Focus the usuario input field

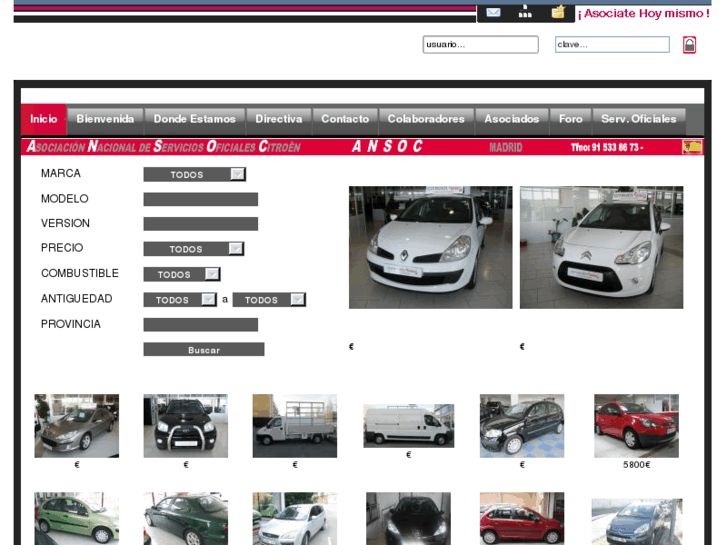click(x=480, y=45)
